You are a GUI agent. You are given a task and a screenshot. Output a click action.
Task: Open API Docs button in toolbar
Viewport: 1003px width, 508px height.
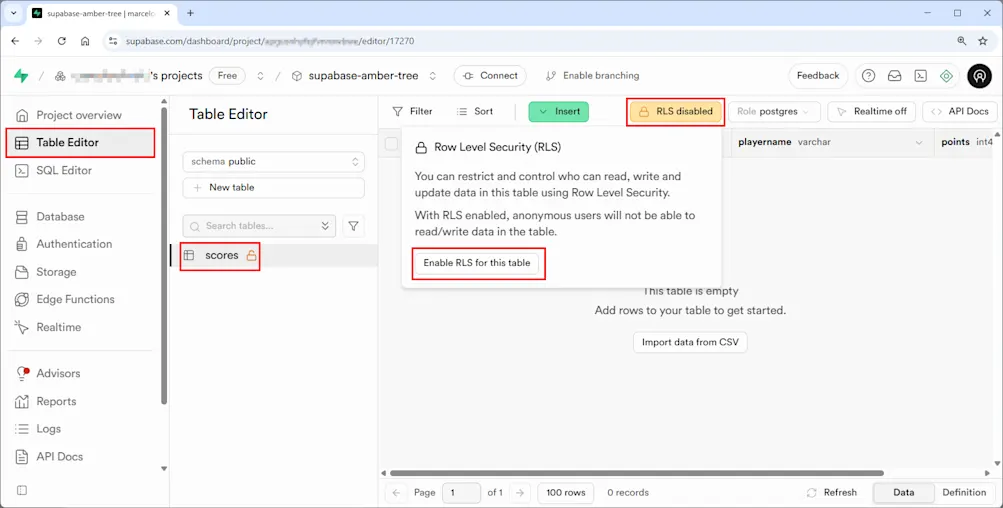point(960,111)
